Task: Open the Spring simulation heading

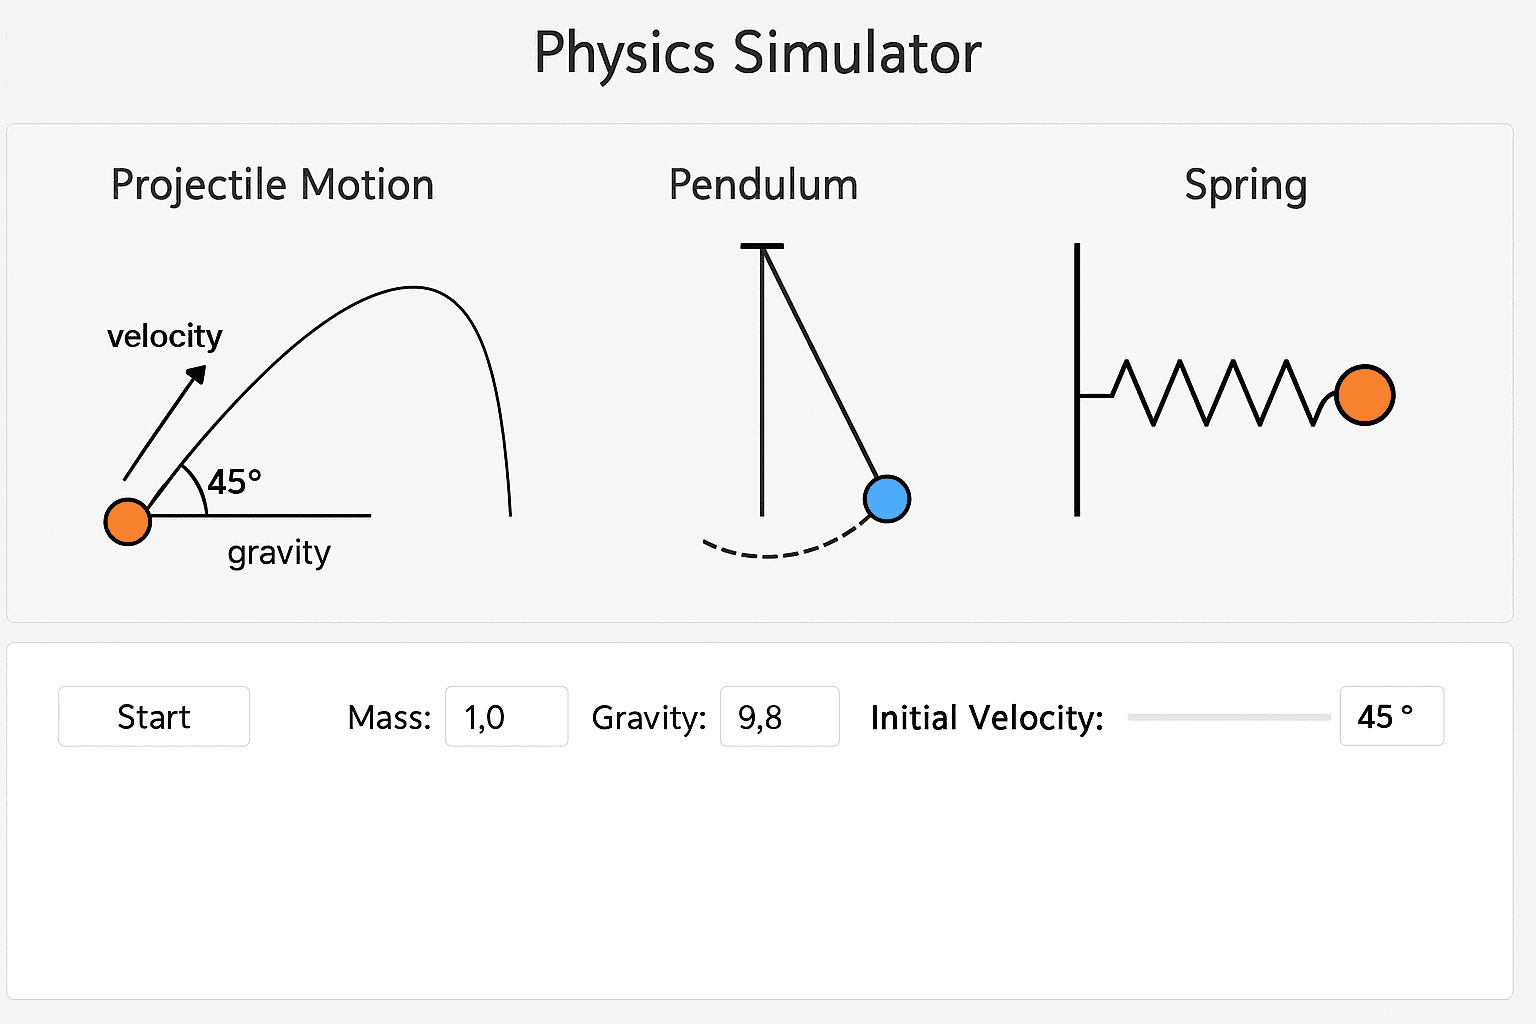Action: coord(1245,185)
